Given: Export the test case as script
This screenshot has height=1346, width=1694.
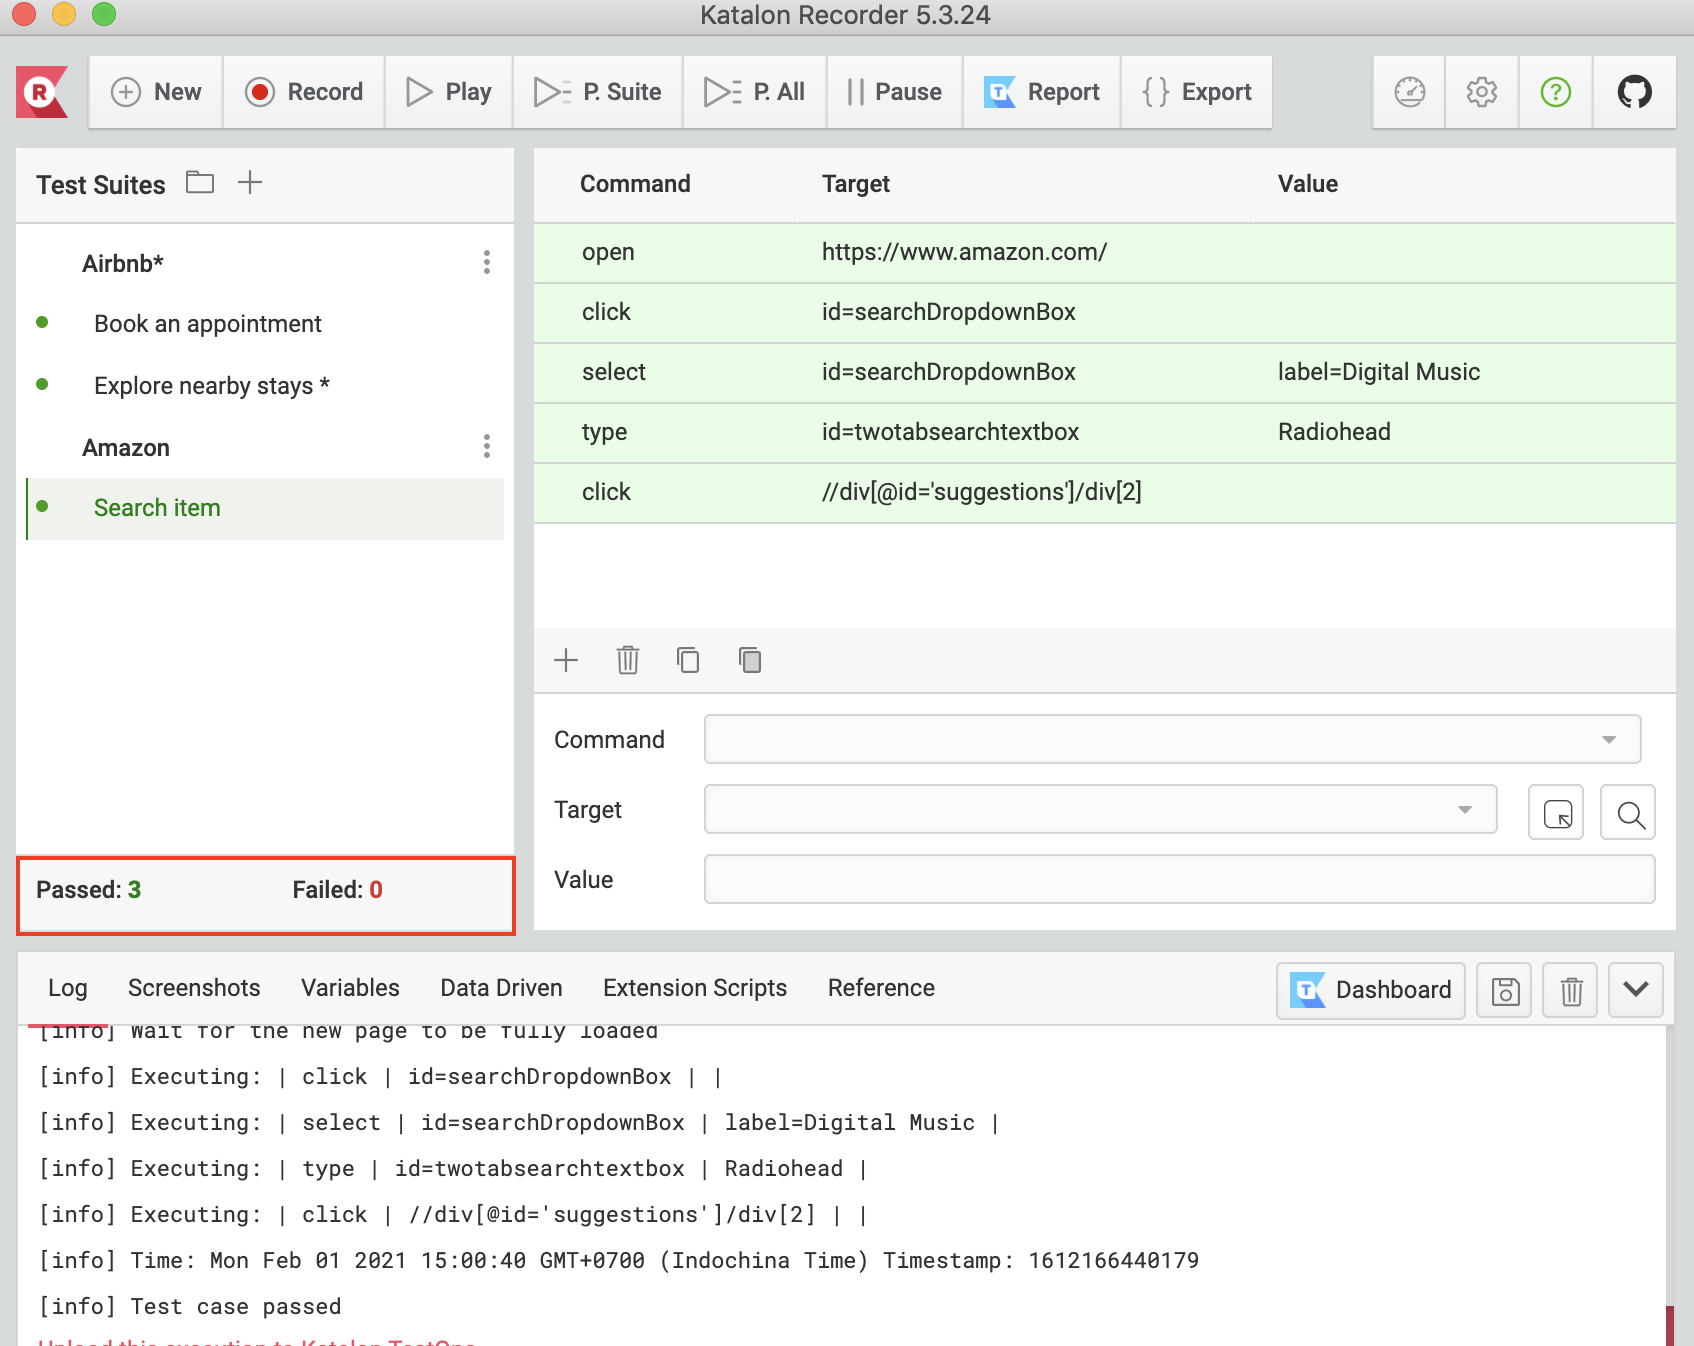Looking at the screenshot, I should point(1197,92).
